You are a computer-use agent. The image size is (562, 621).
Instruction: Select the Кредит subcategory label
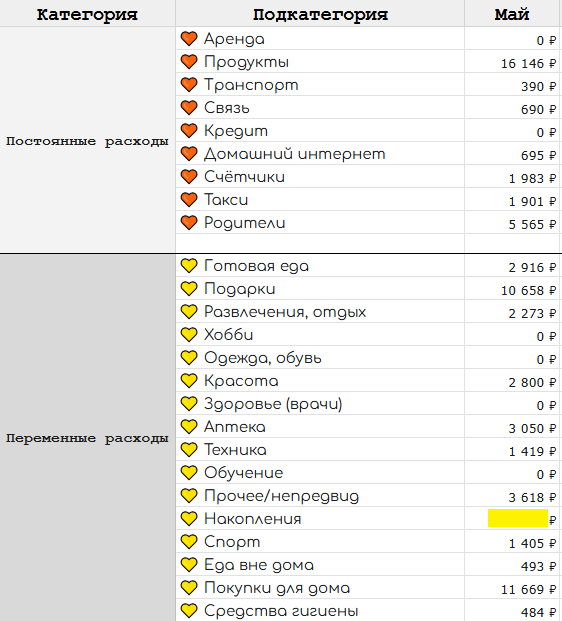click(x=236, y=131)
